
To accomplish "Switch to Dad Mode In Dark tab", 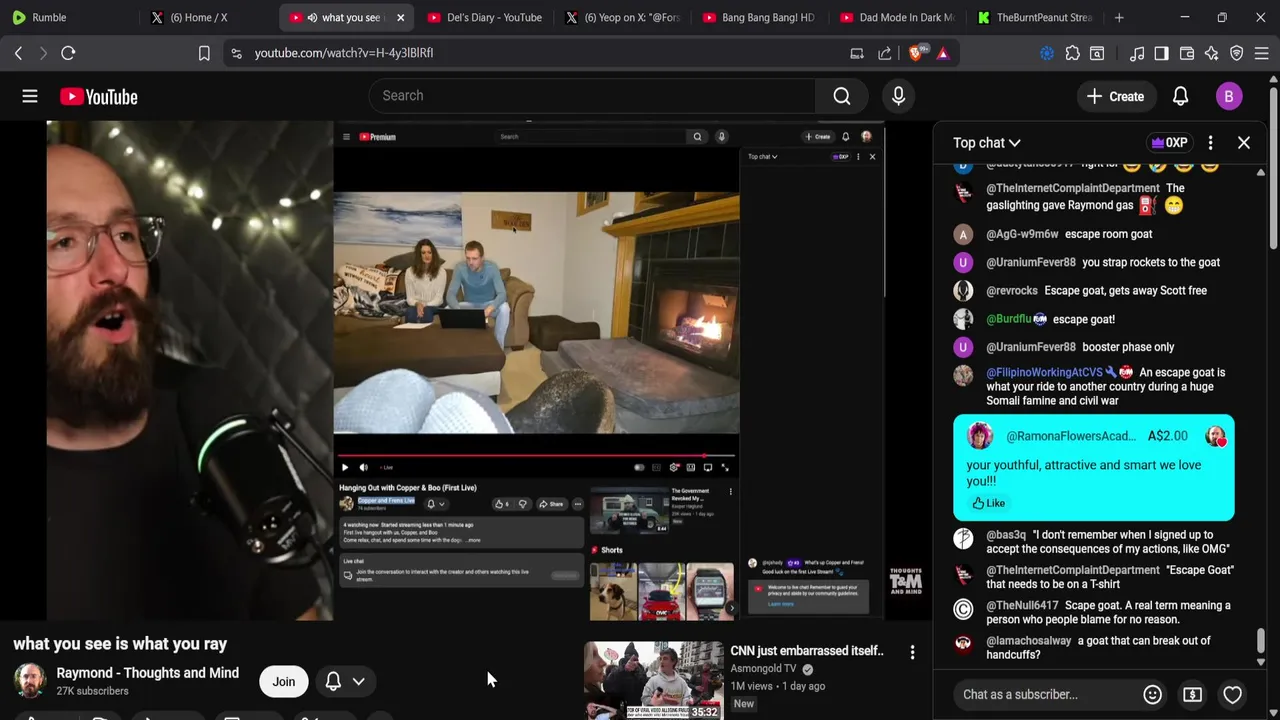I will pyautogui.click(x=898, y=17).
